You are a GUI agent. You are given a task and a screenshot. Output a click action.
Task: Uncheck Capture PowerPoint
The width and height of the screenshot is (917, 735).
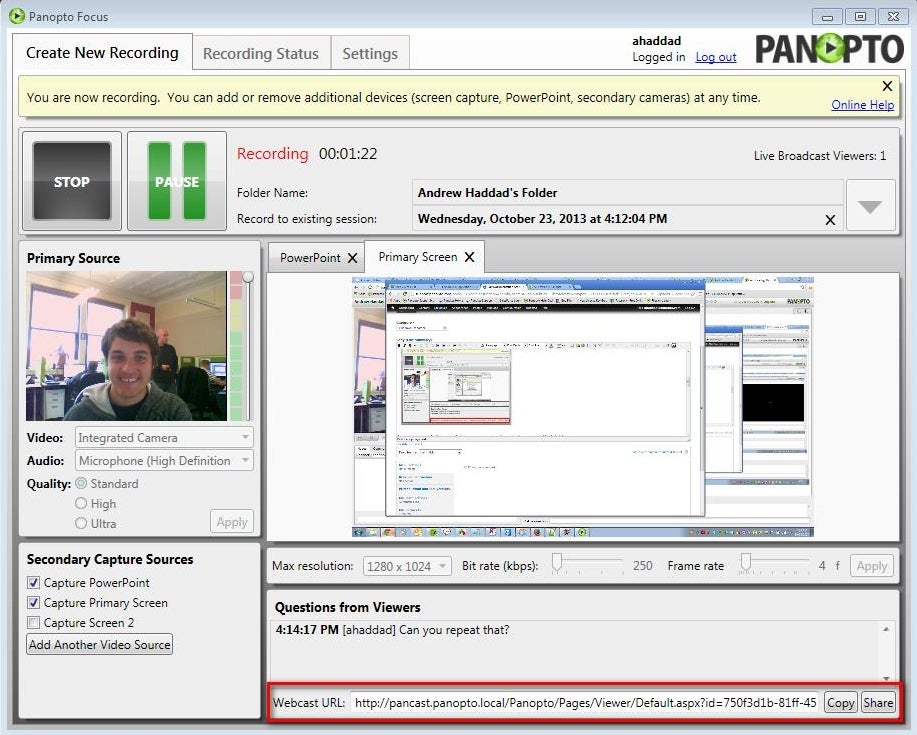click(x=34, y=583)
